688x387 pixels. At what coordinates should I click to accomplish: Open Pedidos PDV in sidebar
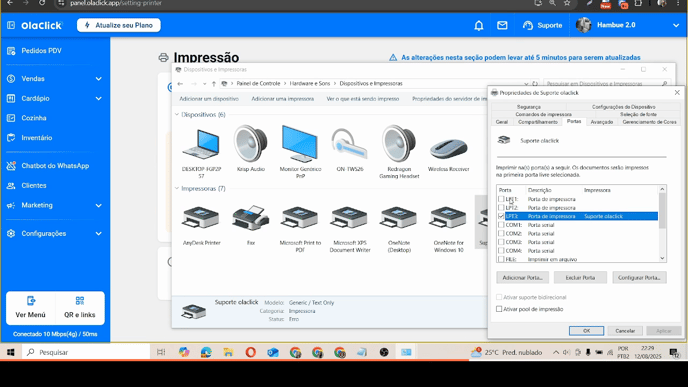click(x=41, y=51)
